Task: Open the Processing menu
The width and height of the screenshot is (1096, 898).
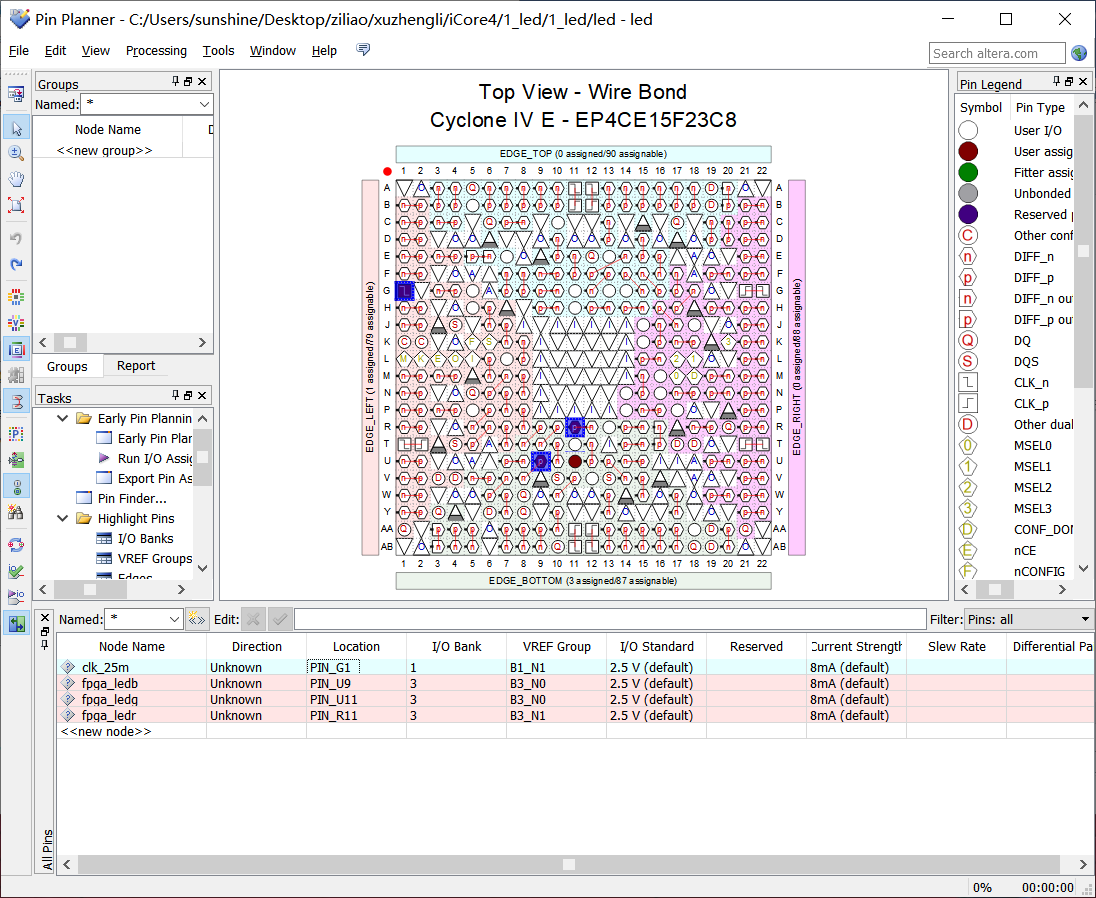Action: point(156,51)
